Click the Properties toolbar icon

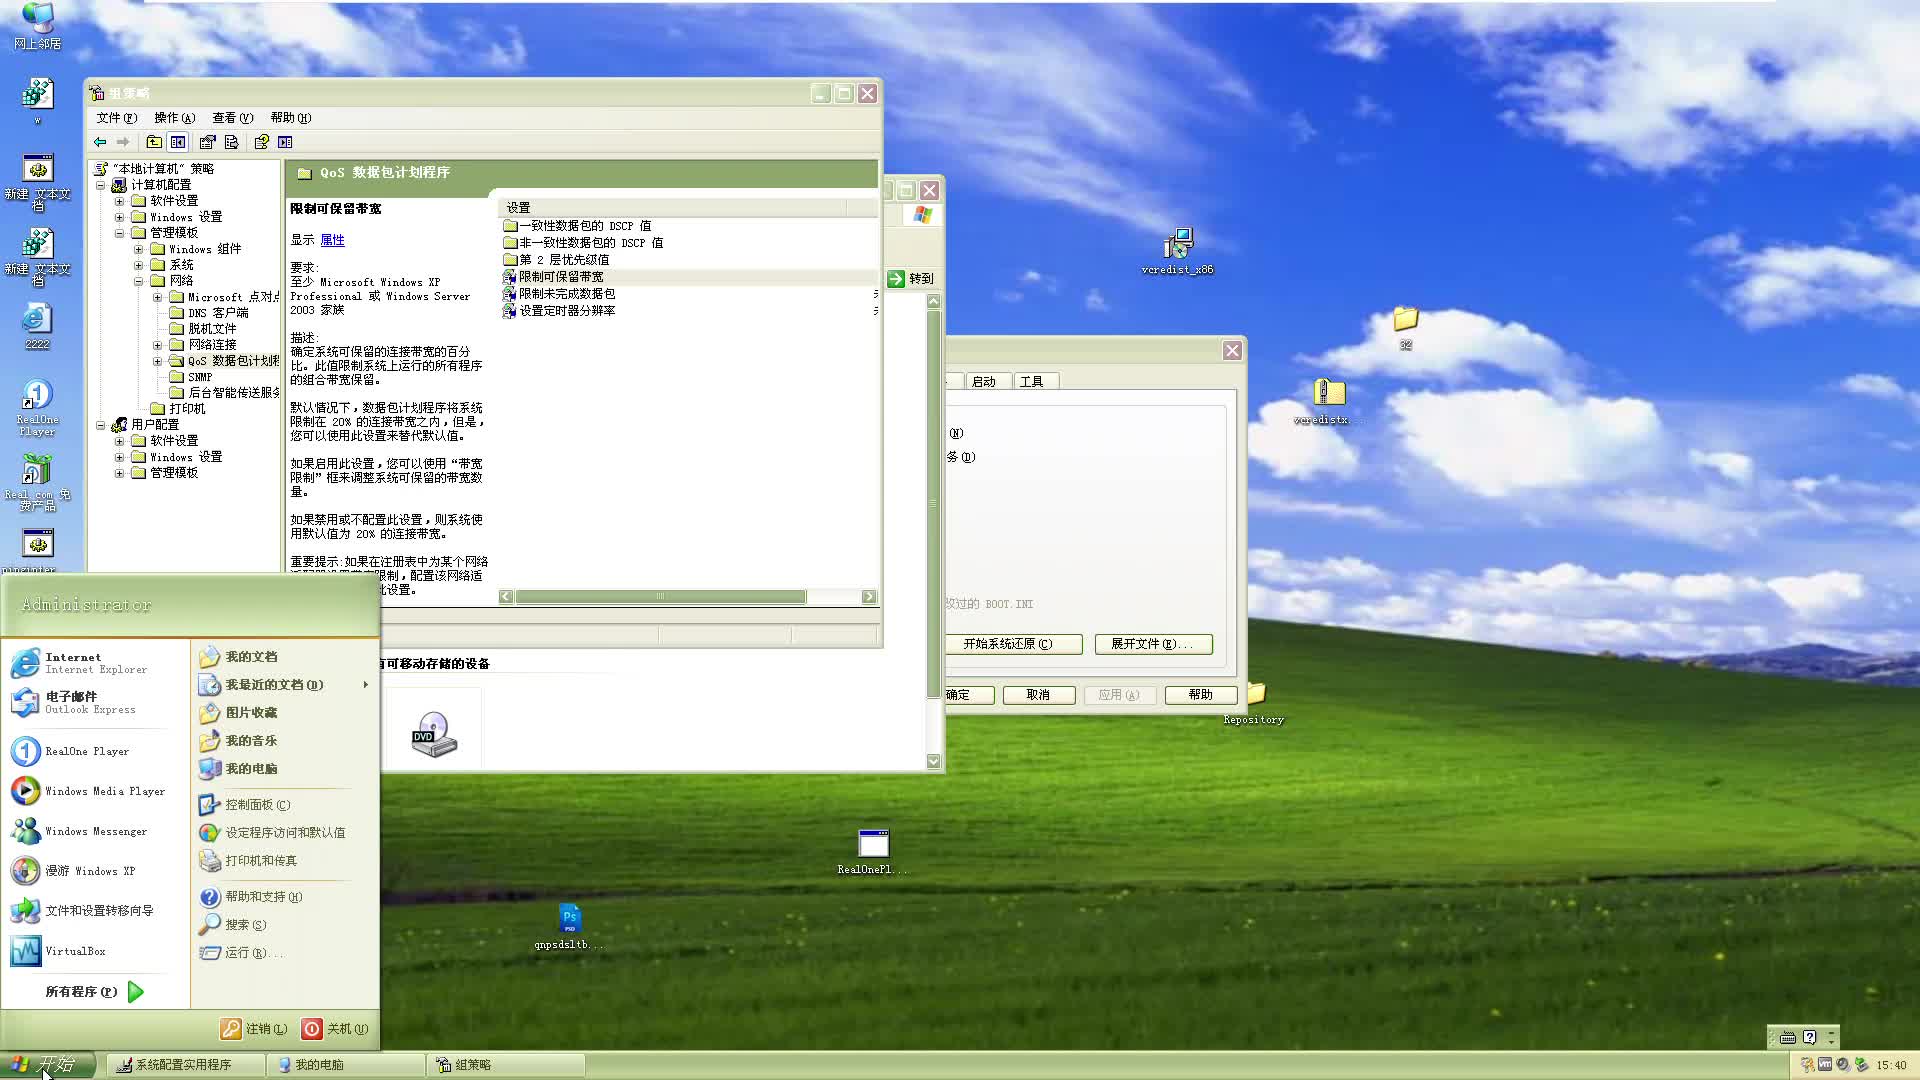tap(207, 142)
